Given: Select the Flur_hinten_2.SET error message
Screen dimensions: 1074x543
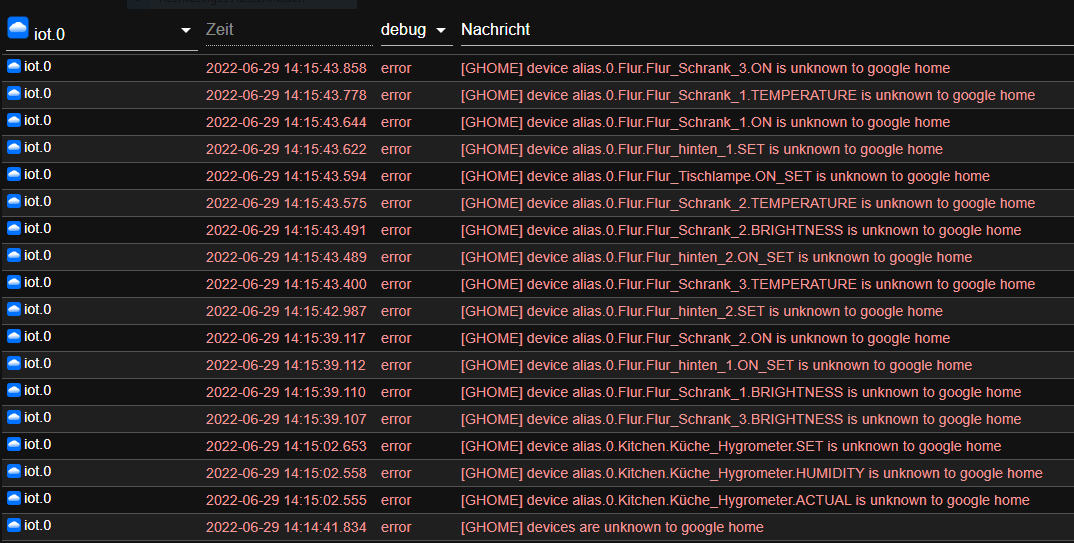Looking at the screenshot, I should pos(702,312).
